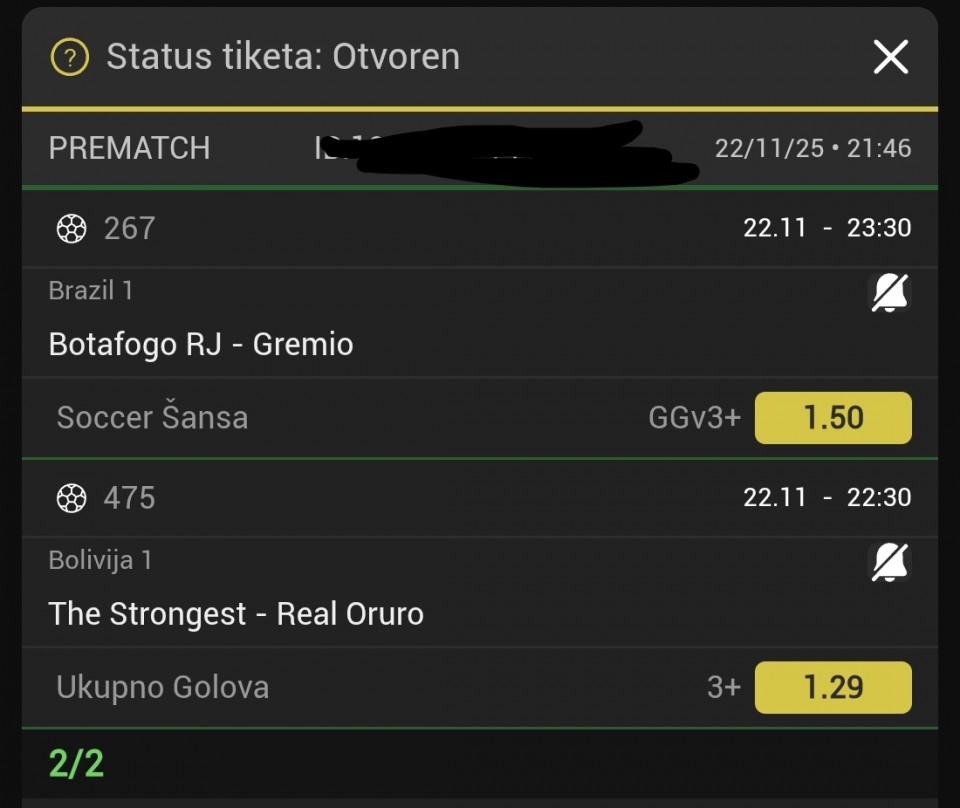
Task: Click the 23:30 kickoff time
Action: coord(879,228)
